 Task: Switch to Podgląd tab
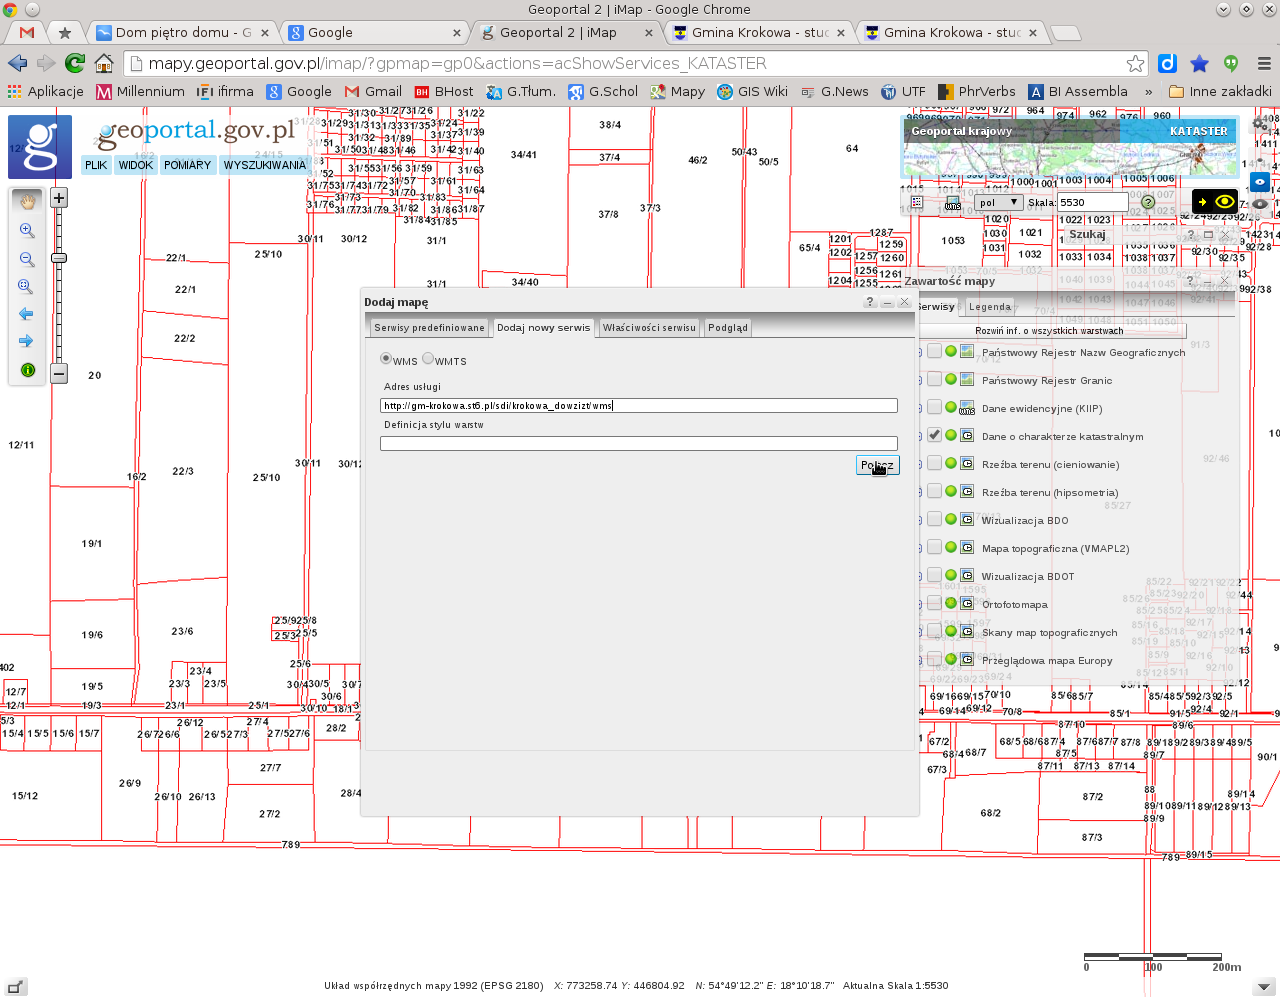click(728, 328)
